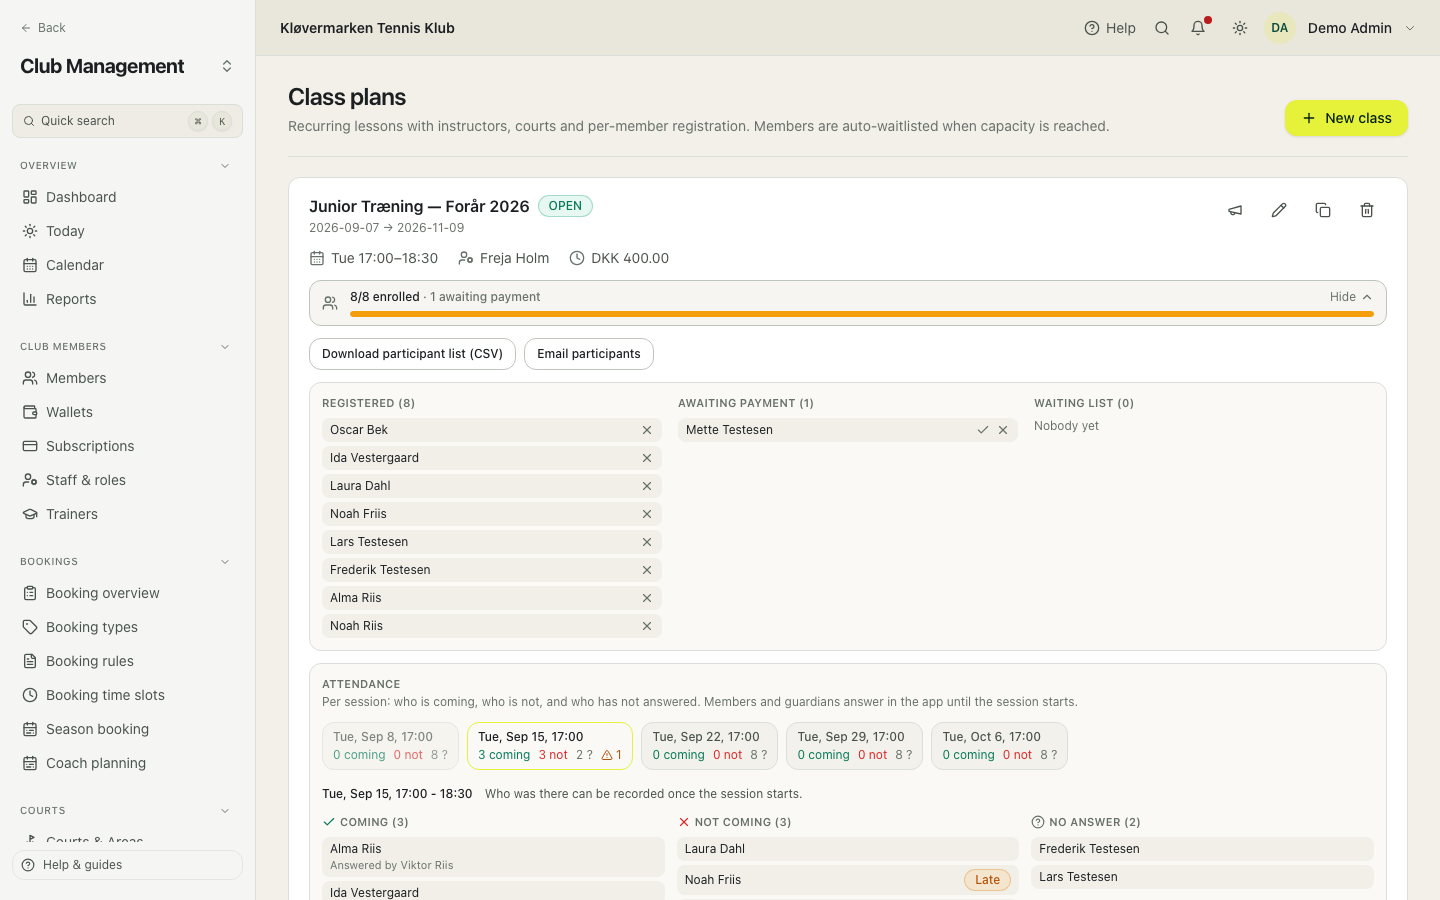Collapse the Club Members sidebar section
This screenshot has height=900, width=1440.
(x=225, y=347)
